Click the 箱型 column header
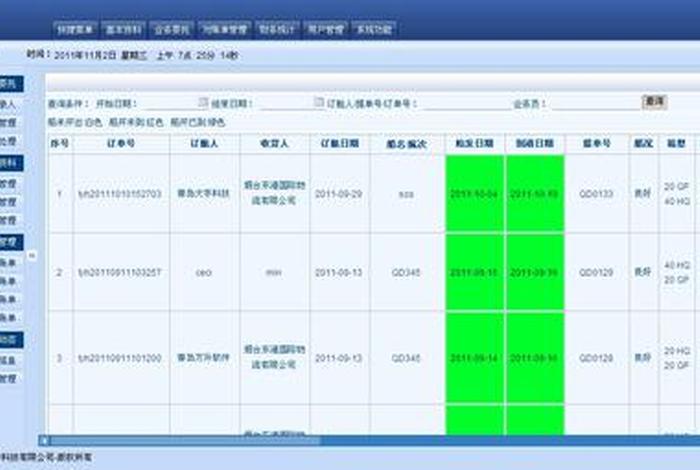 [x=676, y=143]
